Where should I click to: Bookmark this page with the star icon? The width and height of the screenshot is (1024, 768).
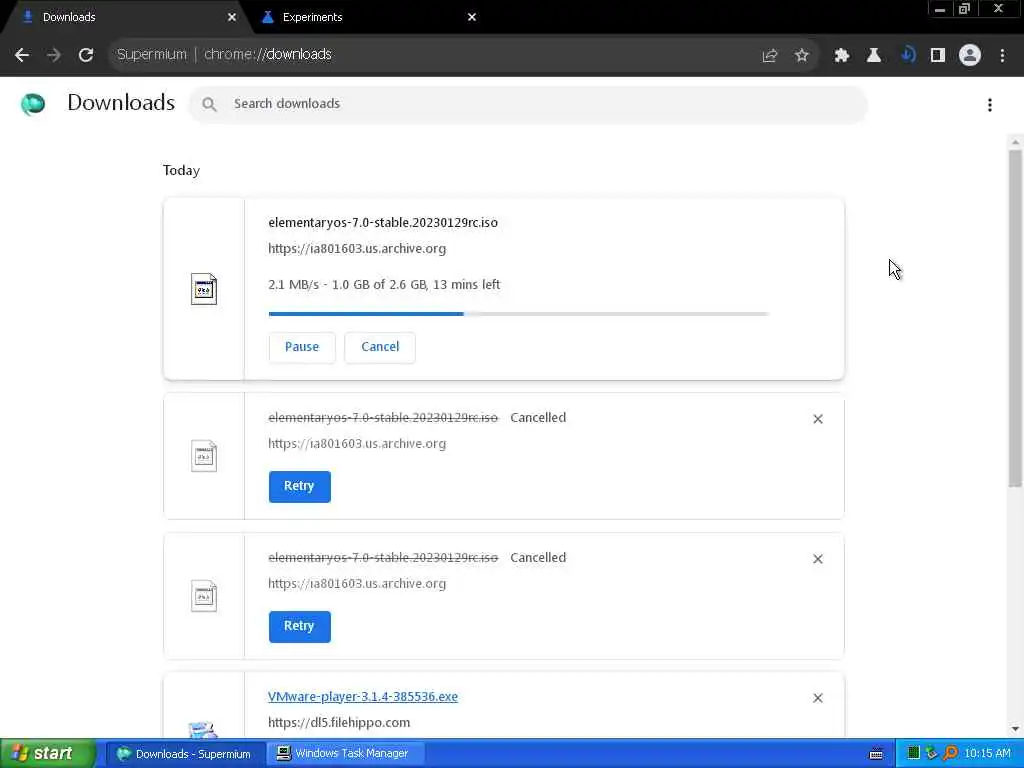(802, 56)
